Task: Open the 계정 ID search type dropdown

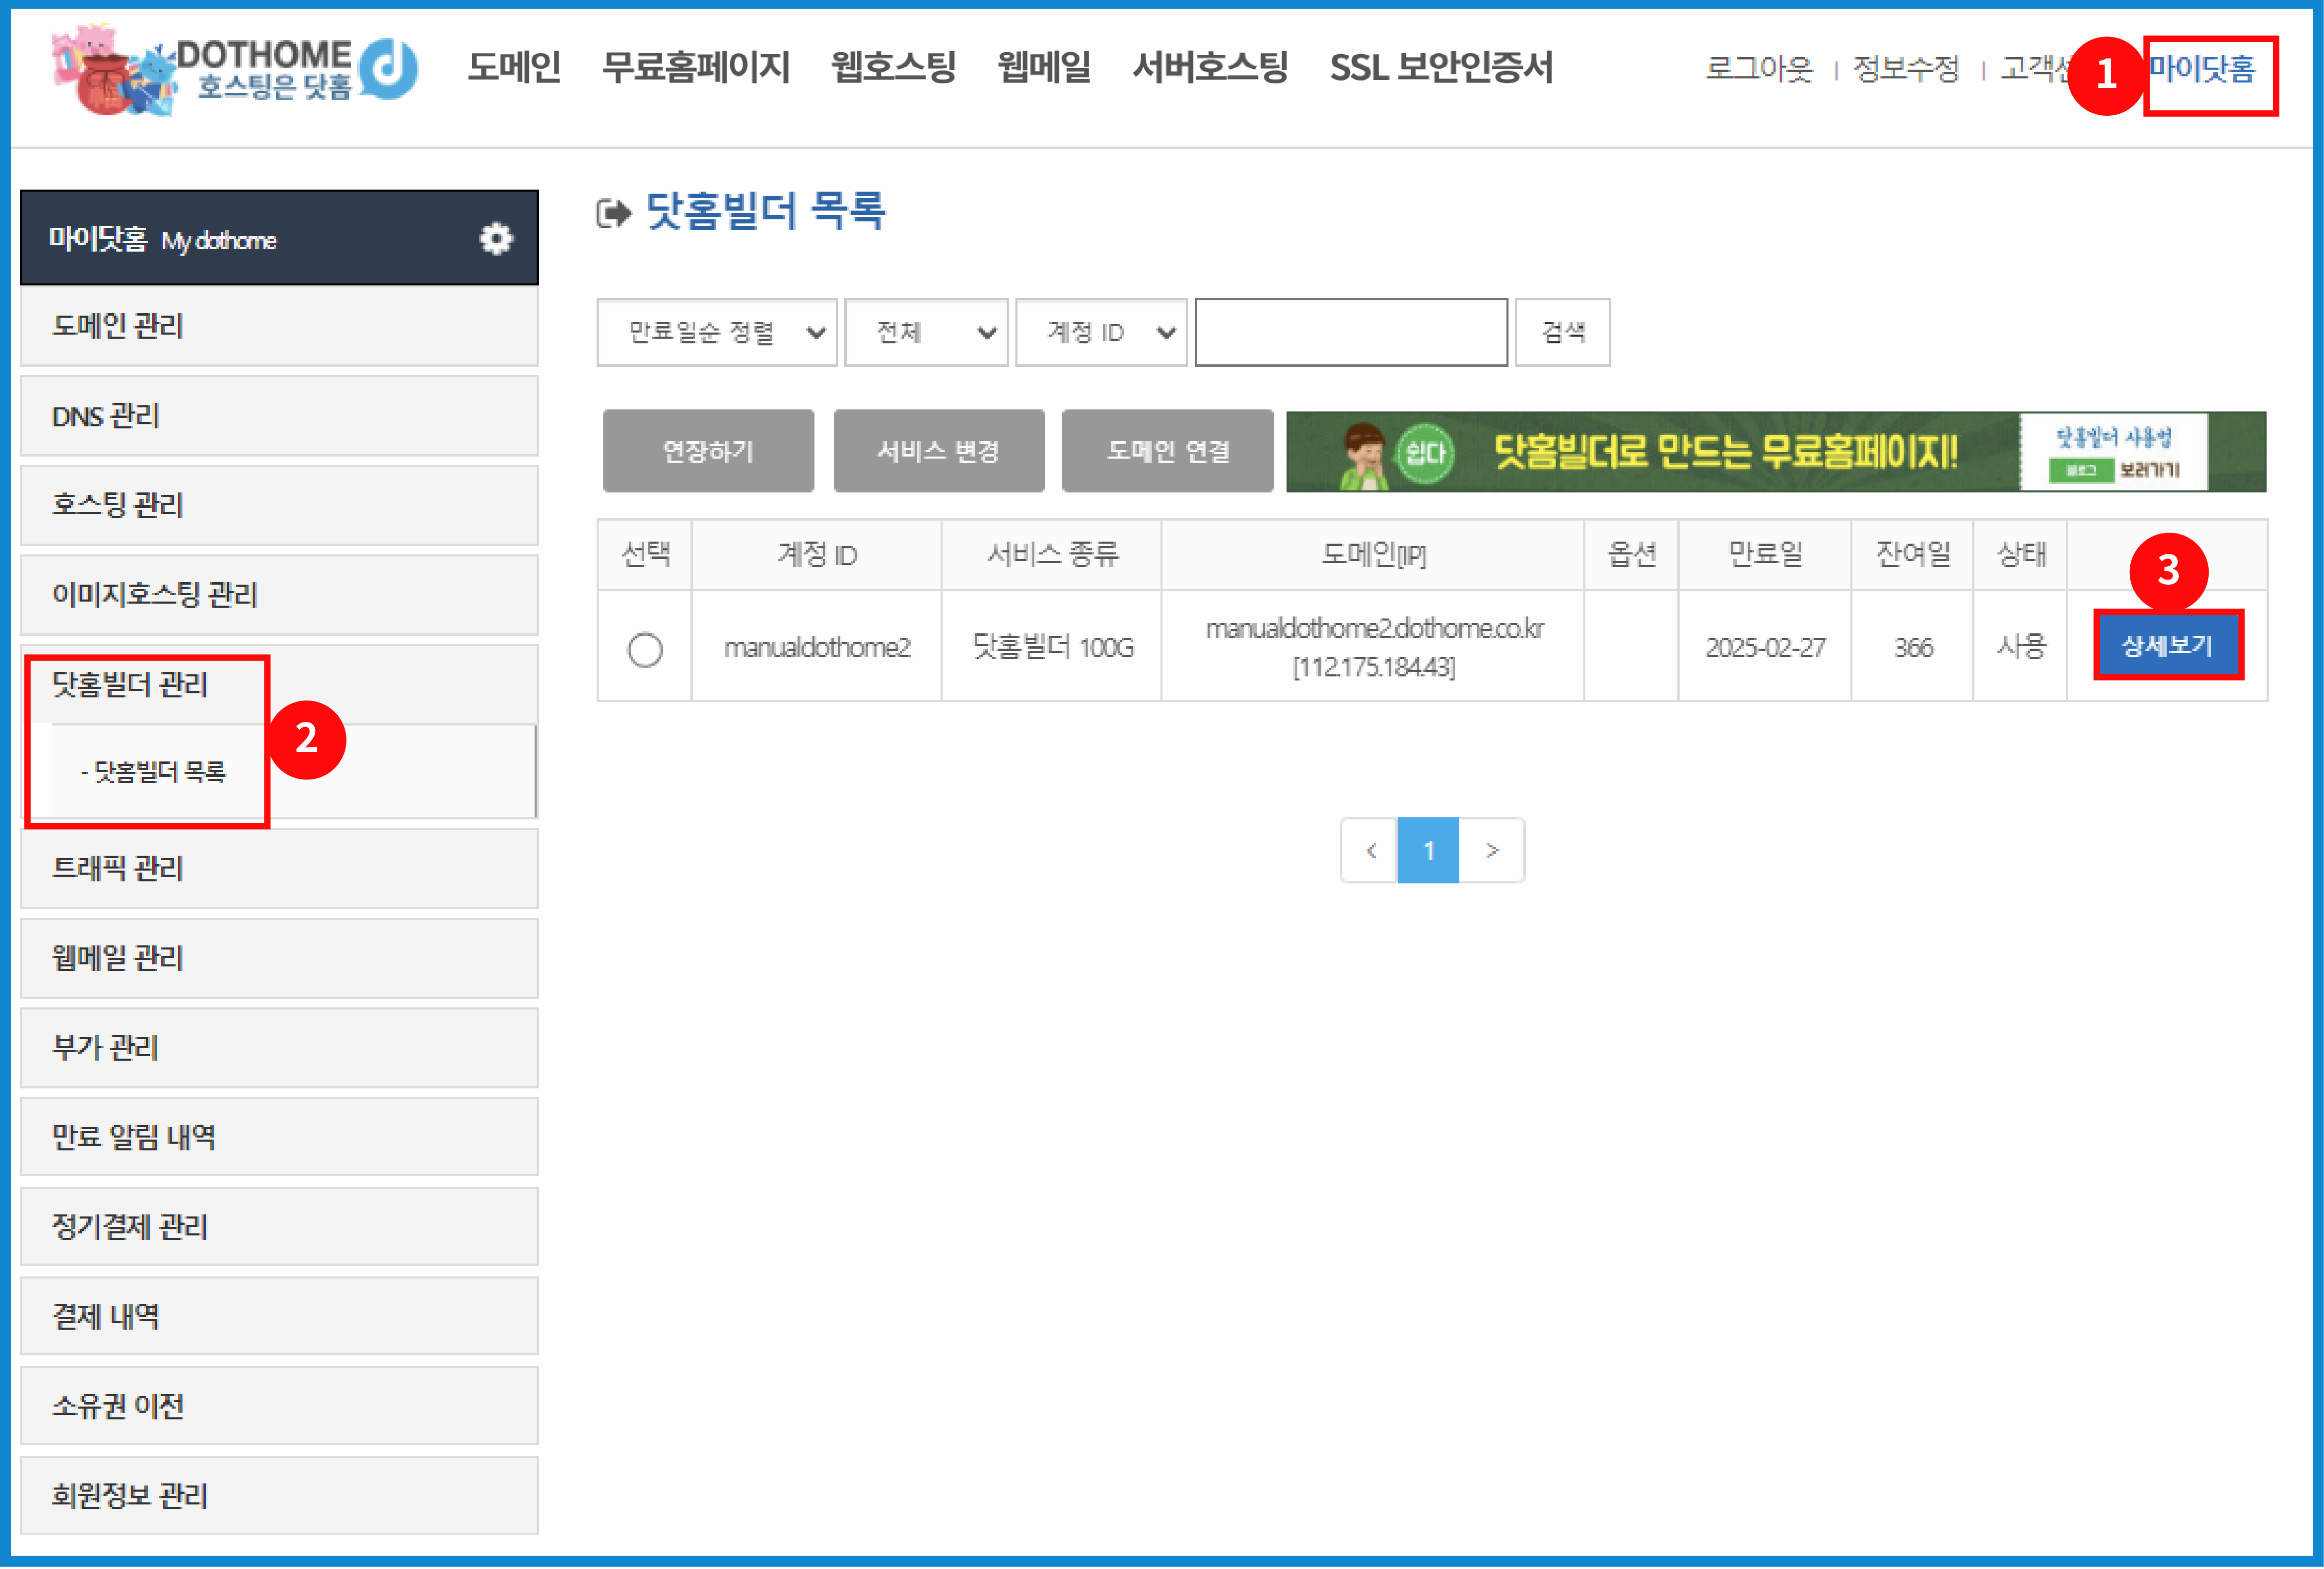Action: pyautogui.click(x=1100, y=332)
